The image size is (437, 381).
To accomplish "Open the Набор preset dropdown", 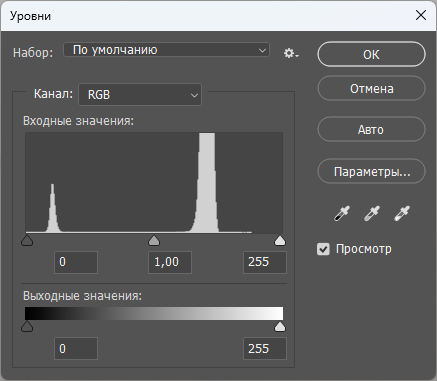I will click(166, 50).
